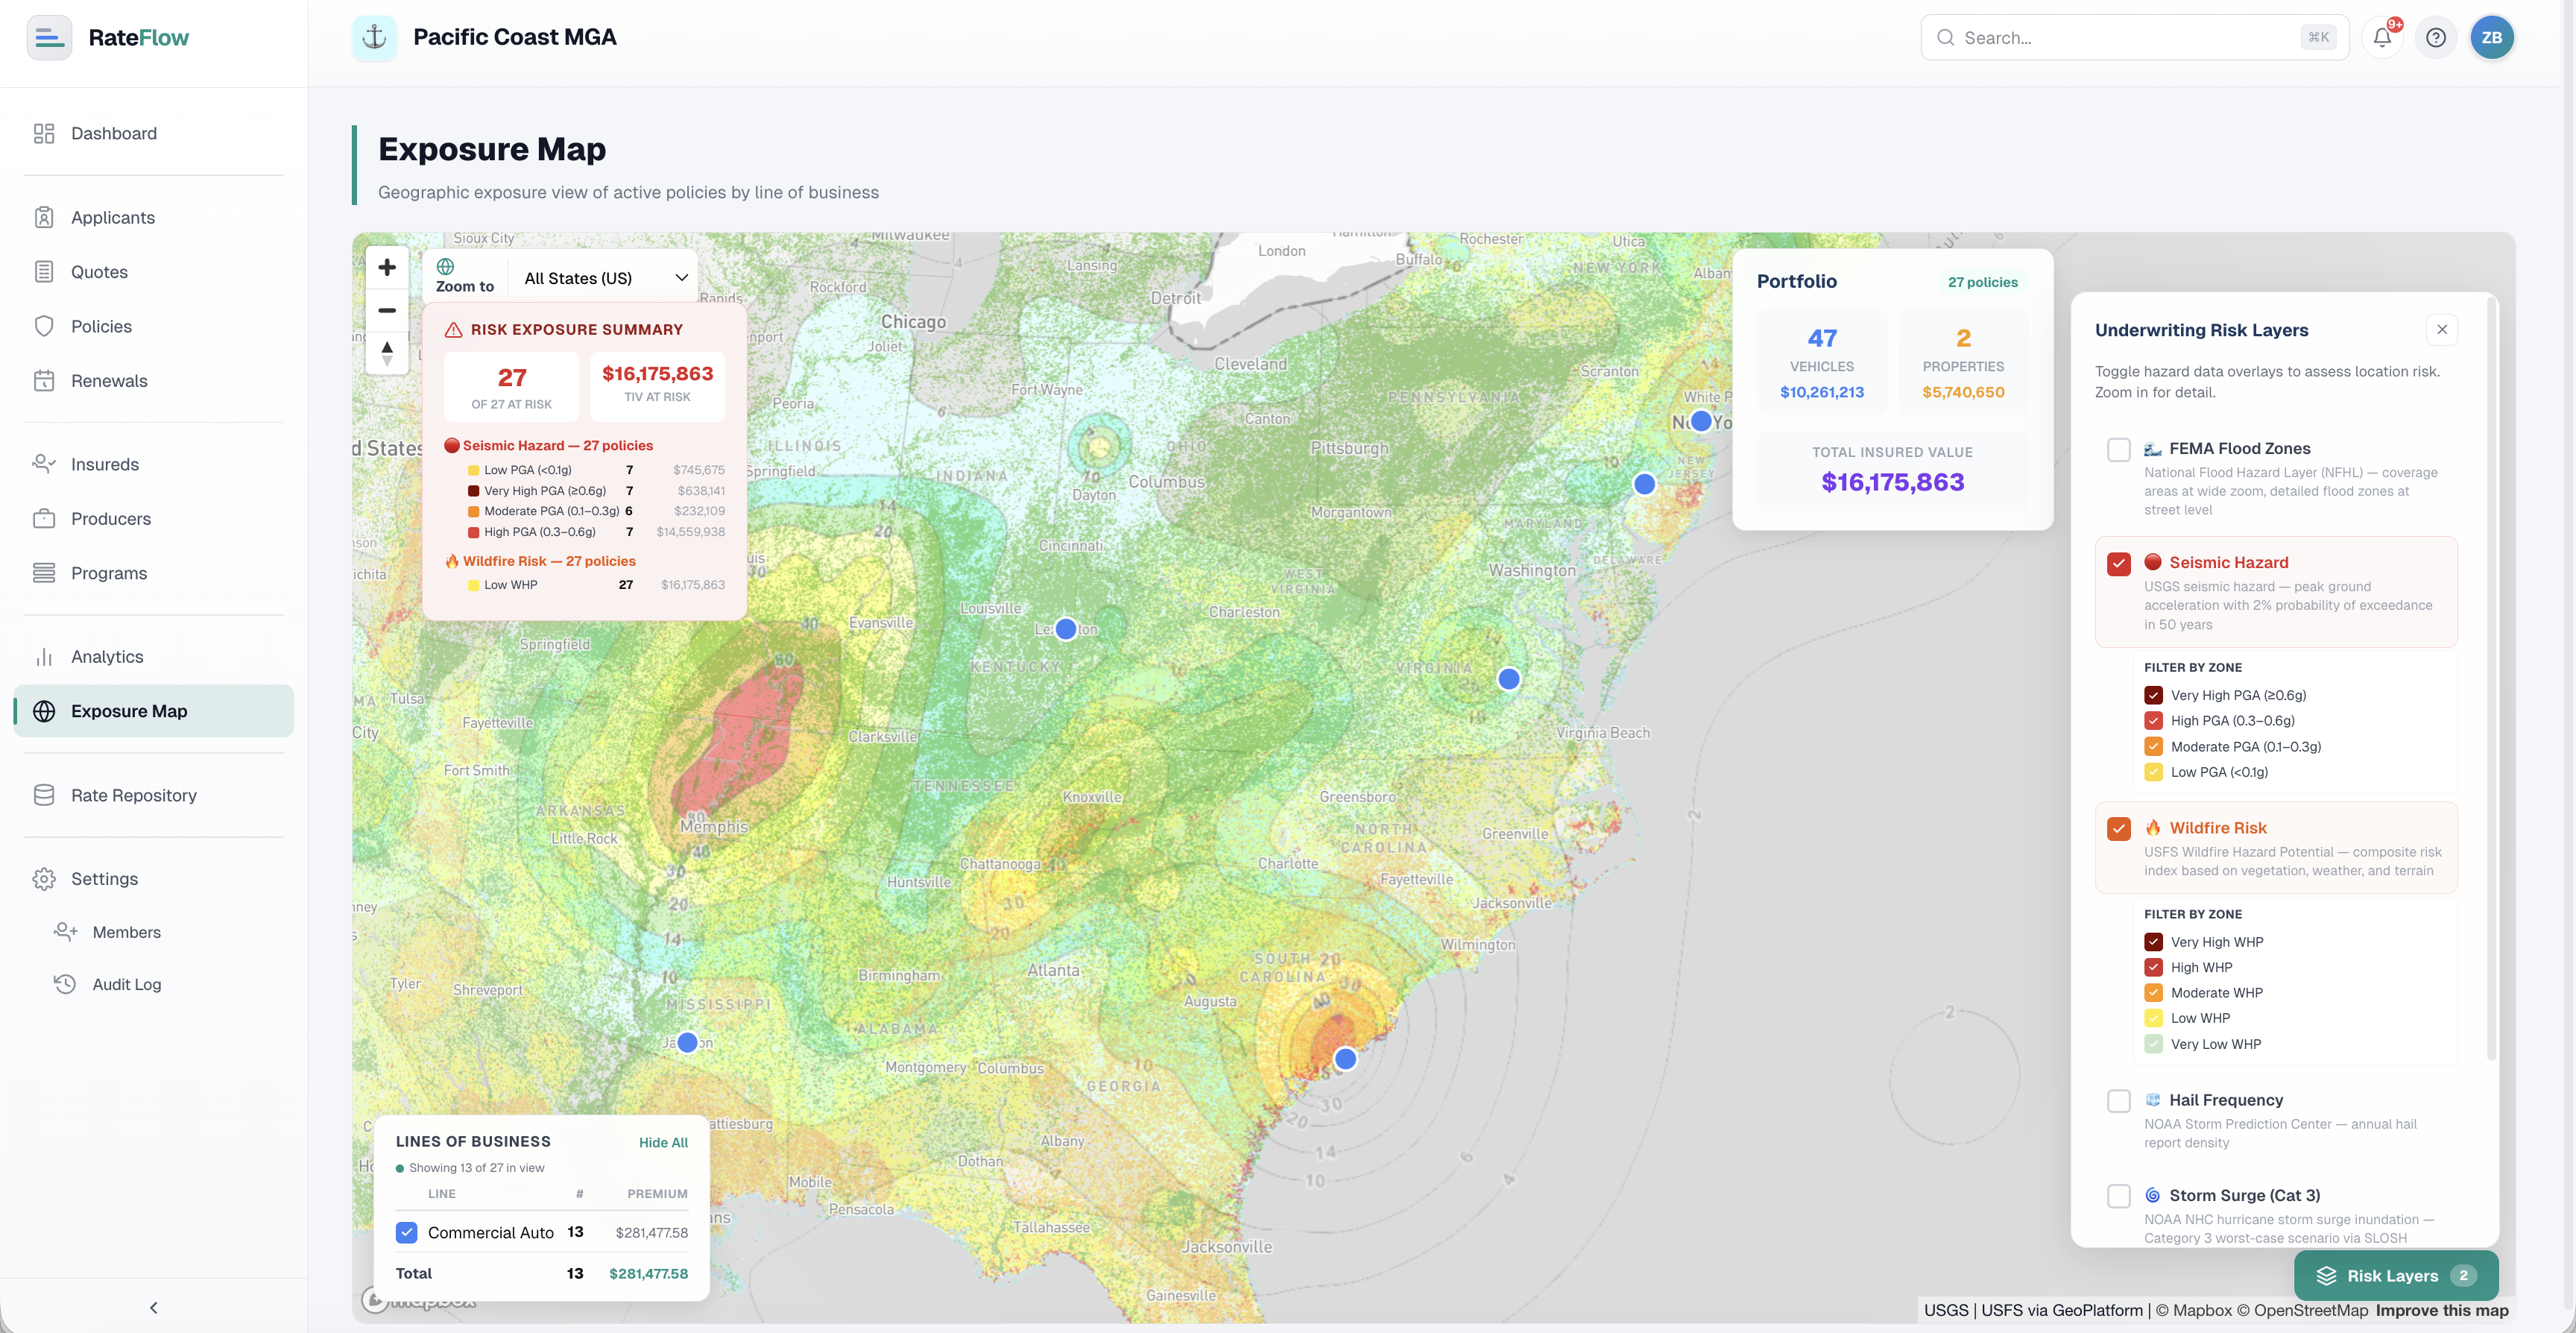Close the Underwriting Risk Layers panel

(x=2442, y=329)
